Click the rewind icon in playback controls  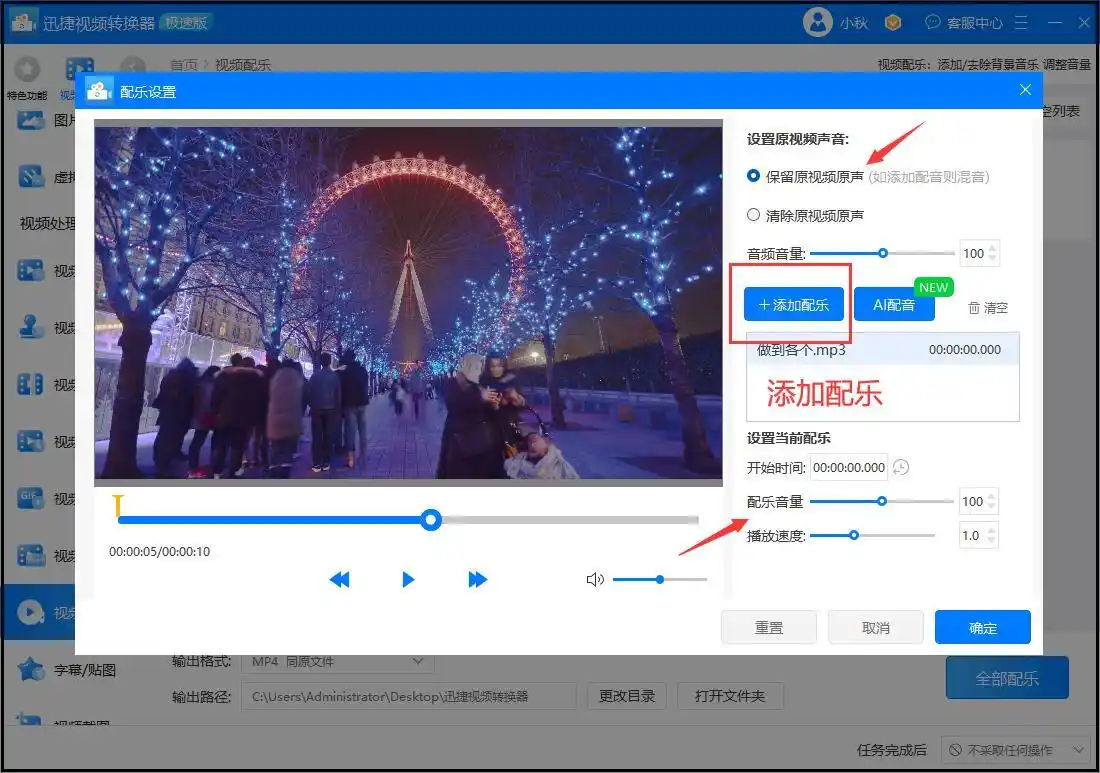pyautogui.click(x=340, y=579)
